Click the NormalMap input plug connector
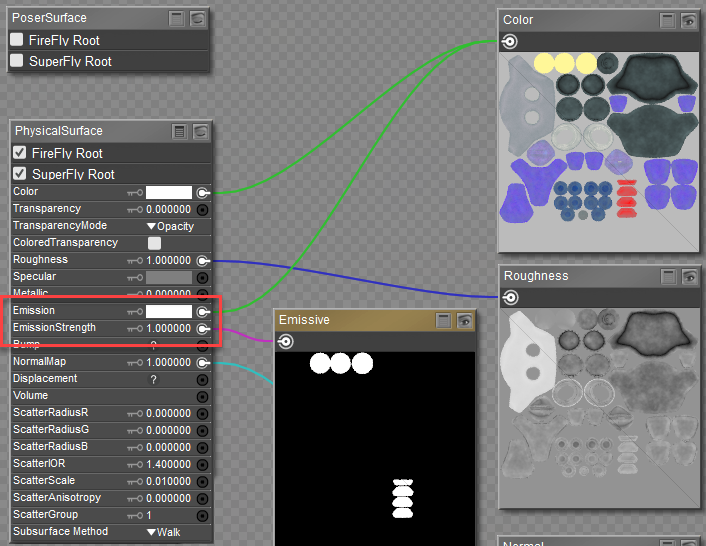 tap(202, 362)
